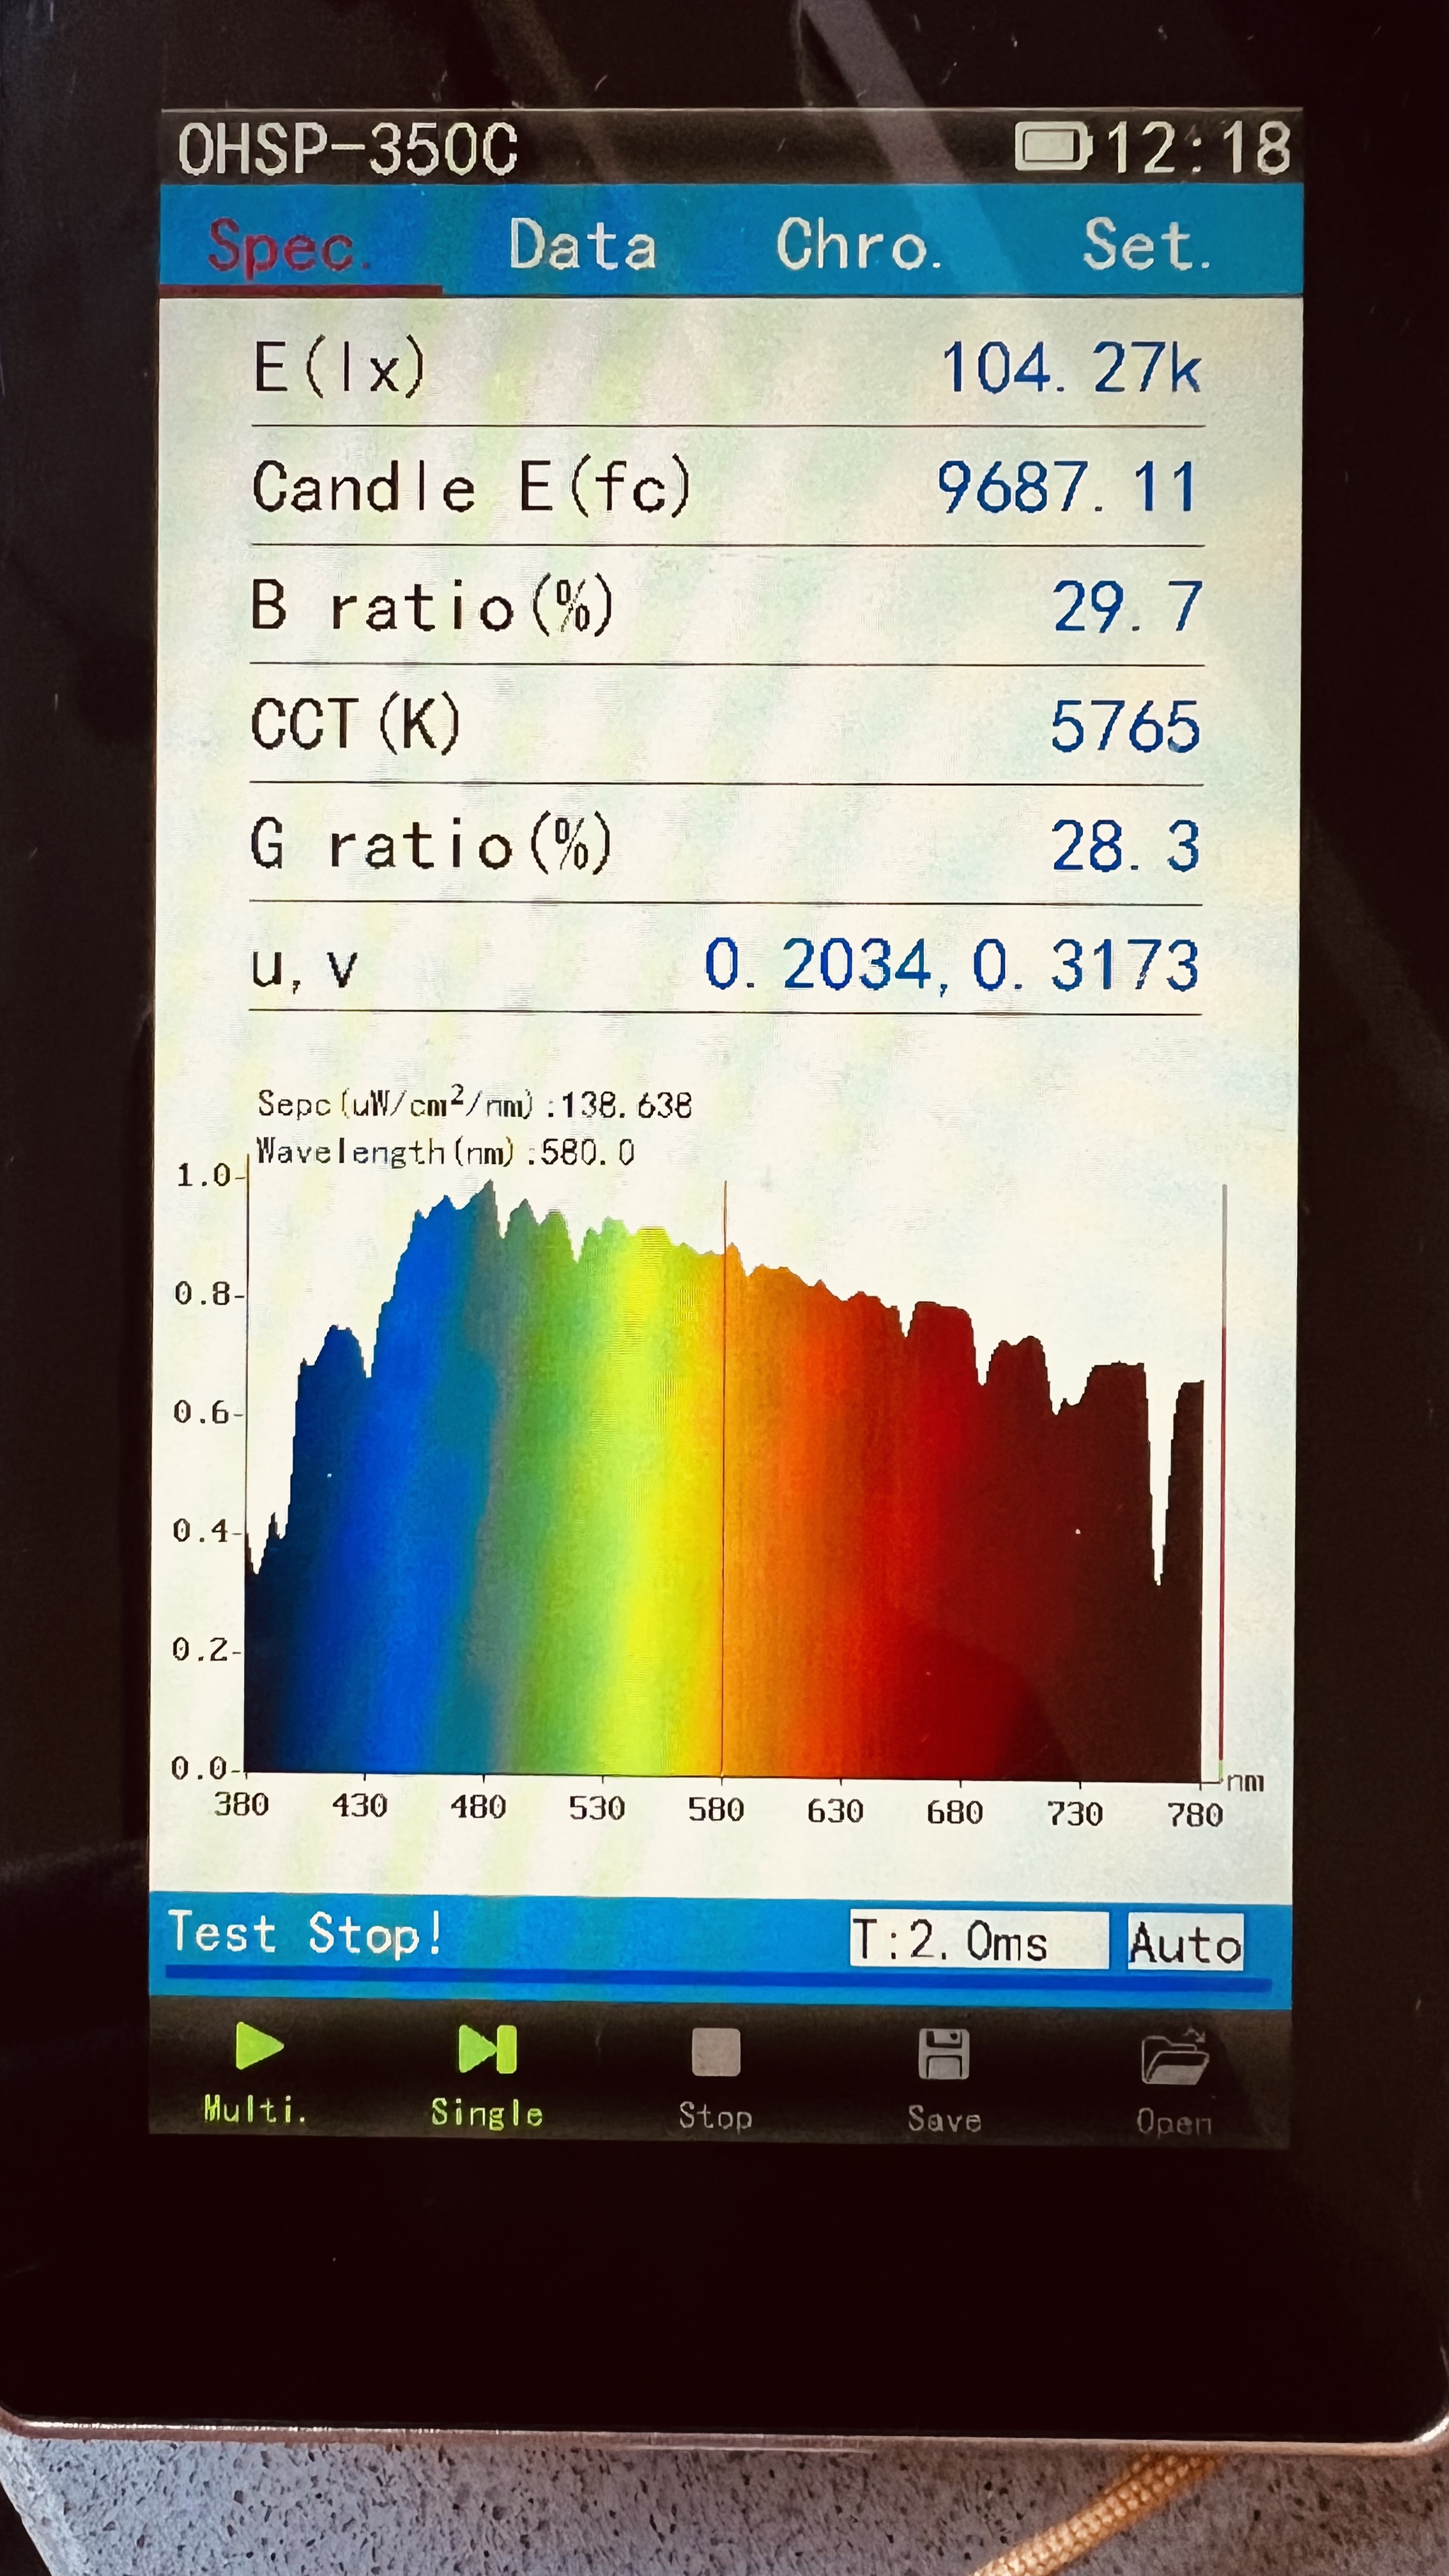Tap the G ratio(%) value 28.3
The image size is (1449, 2576).
1124,846
